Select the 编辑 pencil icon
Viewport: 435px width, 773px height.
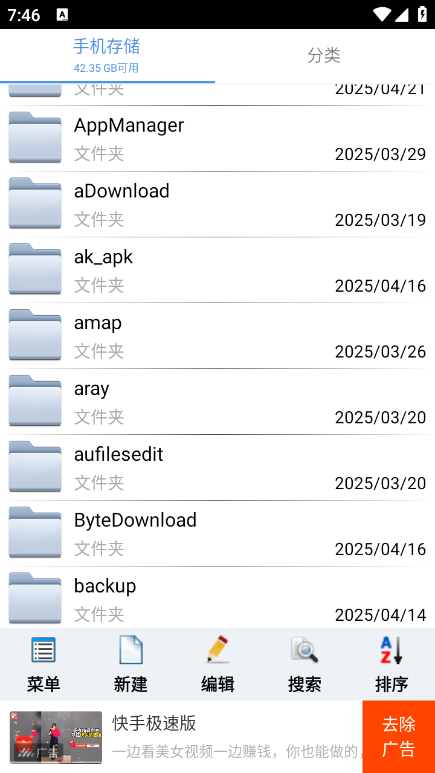click(x=218, y=649)
